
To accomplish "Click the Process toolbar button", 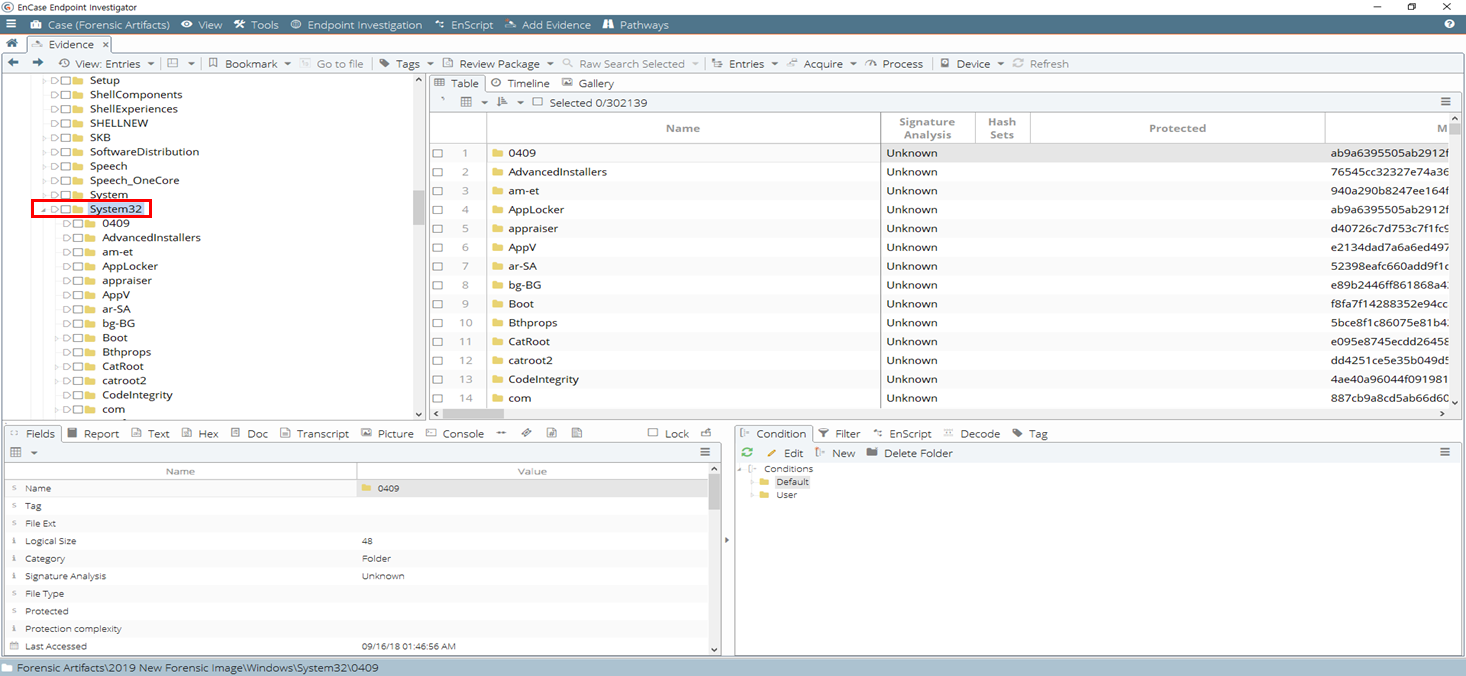I will point(894,63).
